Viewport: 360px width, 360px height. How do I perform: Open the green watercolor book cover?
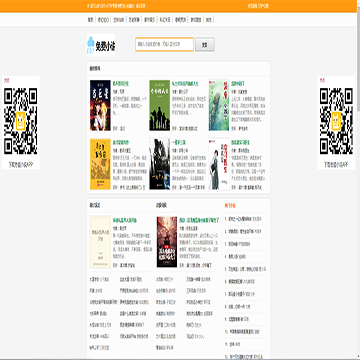219,105
